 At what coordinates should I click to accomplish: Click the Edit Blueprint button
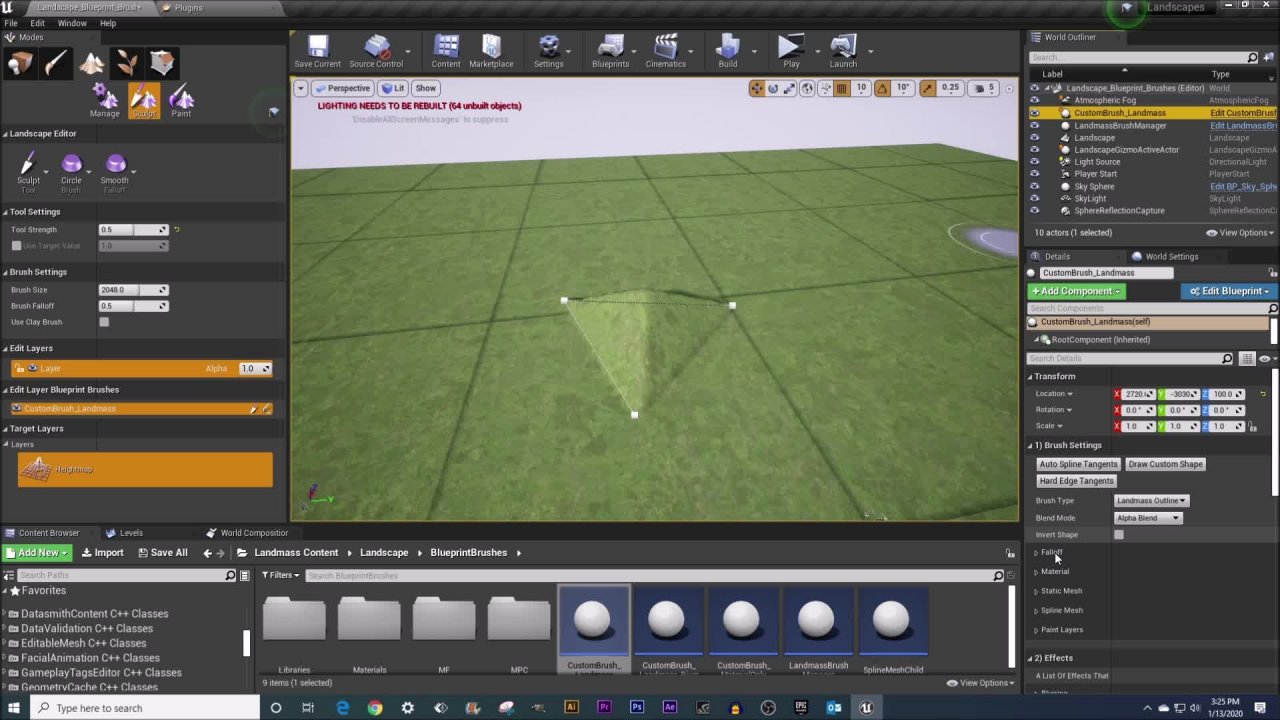pos(1228,291)
